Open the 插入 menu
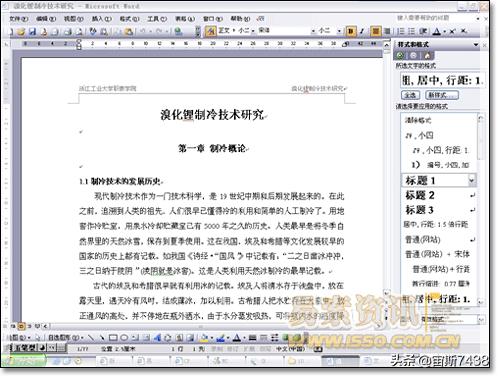The image size is (500, 378). [x=102, y=19]
